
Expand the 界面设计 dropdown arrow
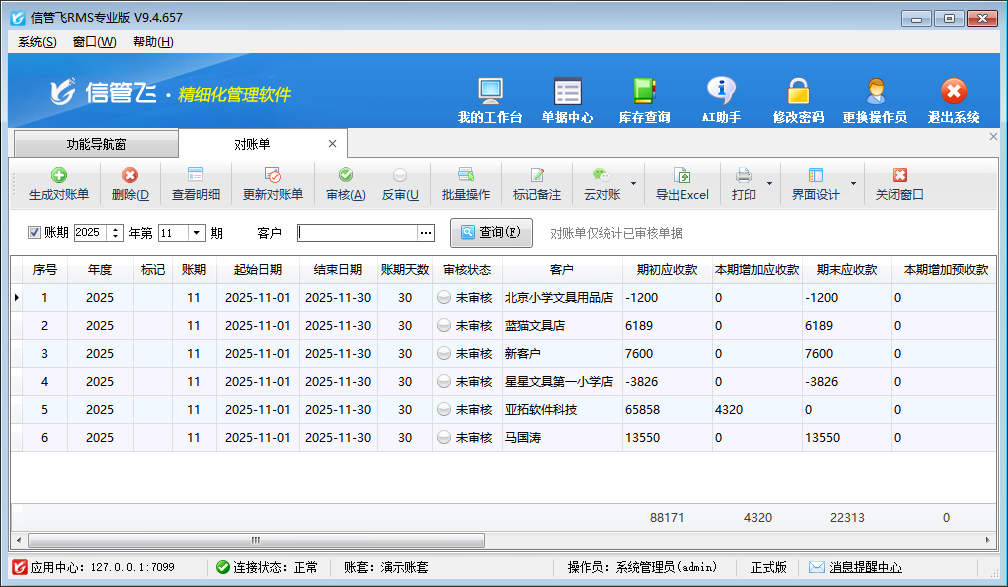(853, 184)
